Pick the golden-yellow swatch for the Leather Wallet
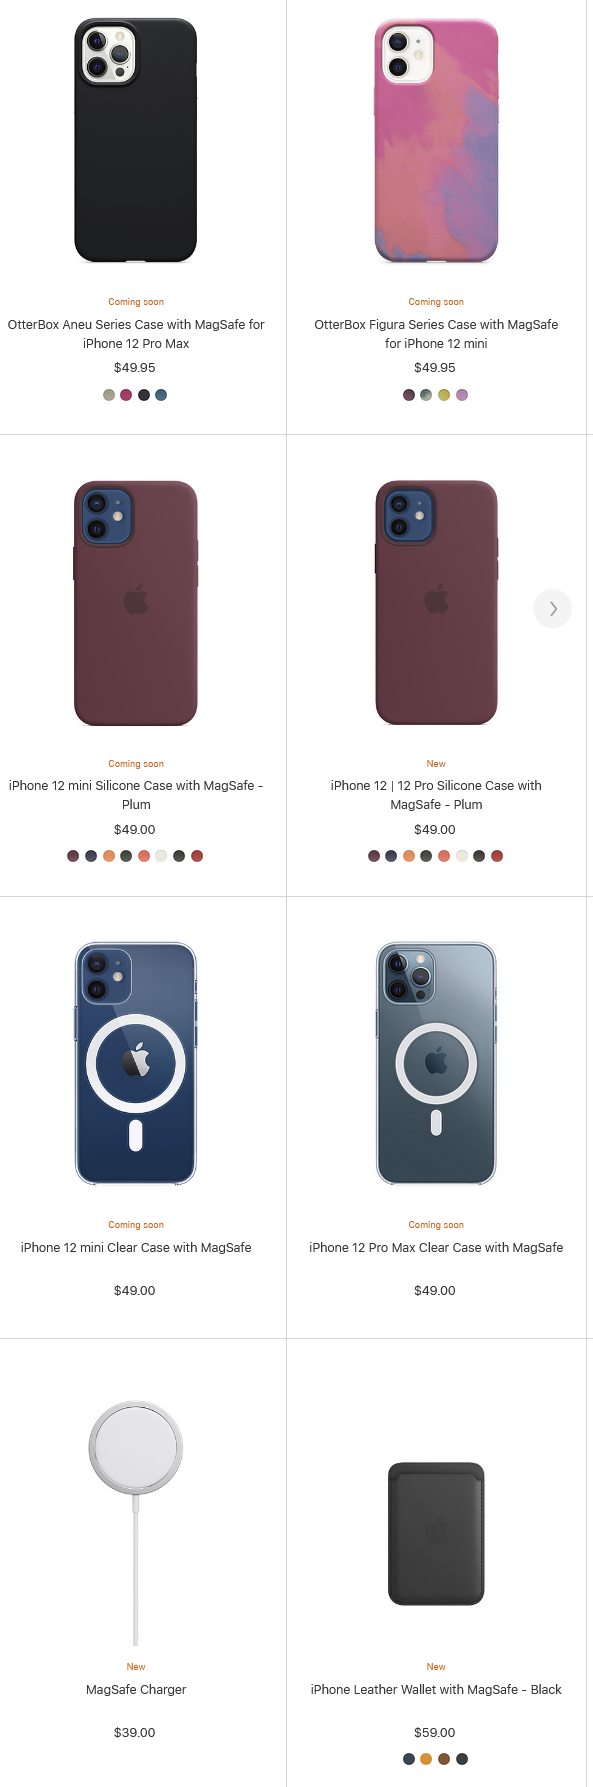This screenshot has height=1787, width=593. coord(426,1759)
